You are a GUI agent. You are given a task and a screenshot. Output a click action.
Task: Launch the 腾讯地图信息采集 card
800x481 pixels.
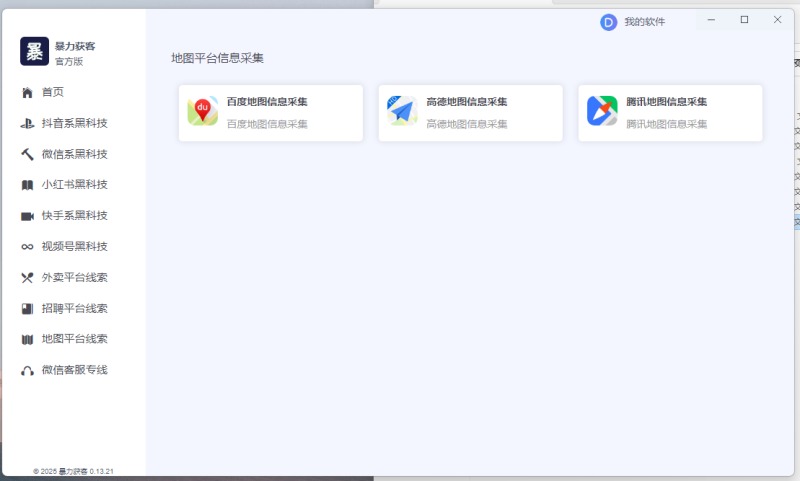[670, 113]
